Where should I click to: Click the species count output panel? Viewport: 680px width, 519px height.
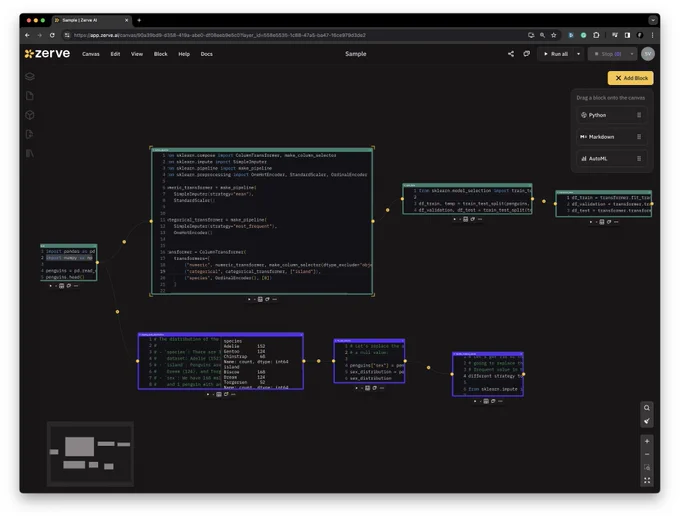(x=262, y=363)
